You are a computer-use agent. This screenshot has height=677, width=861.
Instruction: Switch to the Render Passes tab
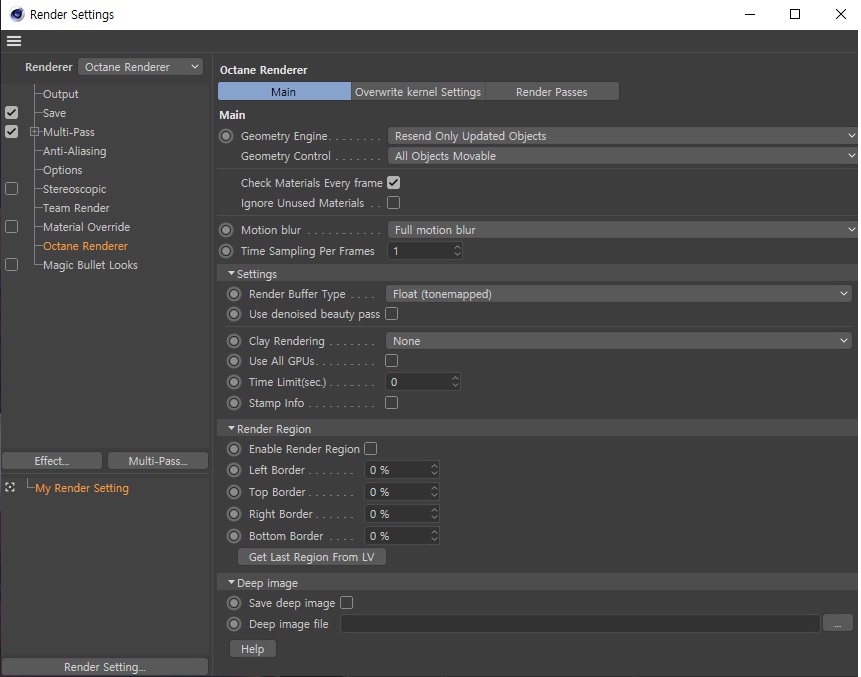point(552,92)
